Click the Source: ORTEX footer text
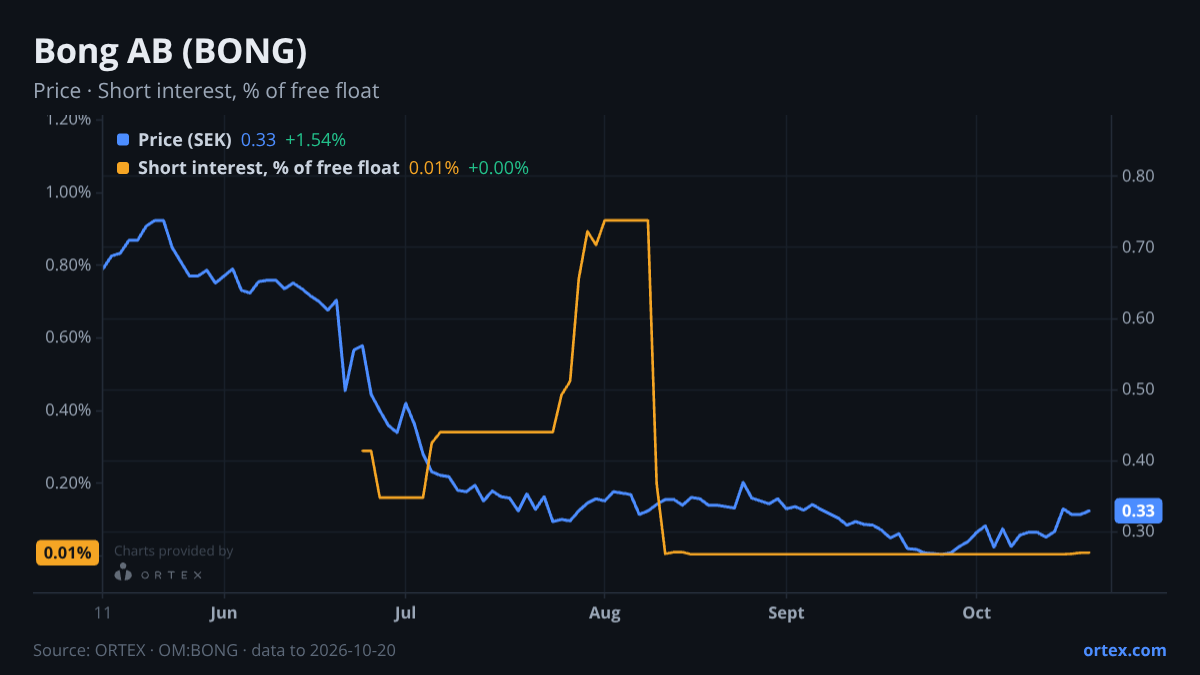1200x675 pixels. (x=214, y=650)
